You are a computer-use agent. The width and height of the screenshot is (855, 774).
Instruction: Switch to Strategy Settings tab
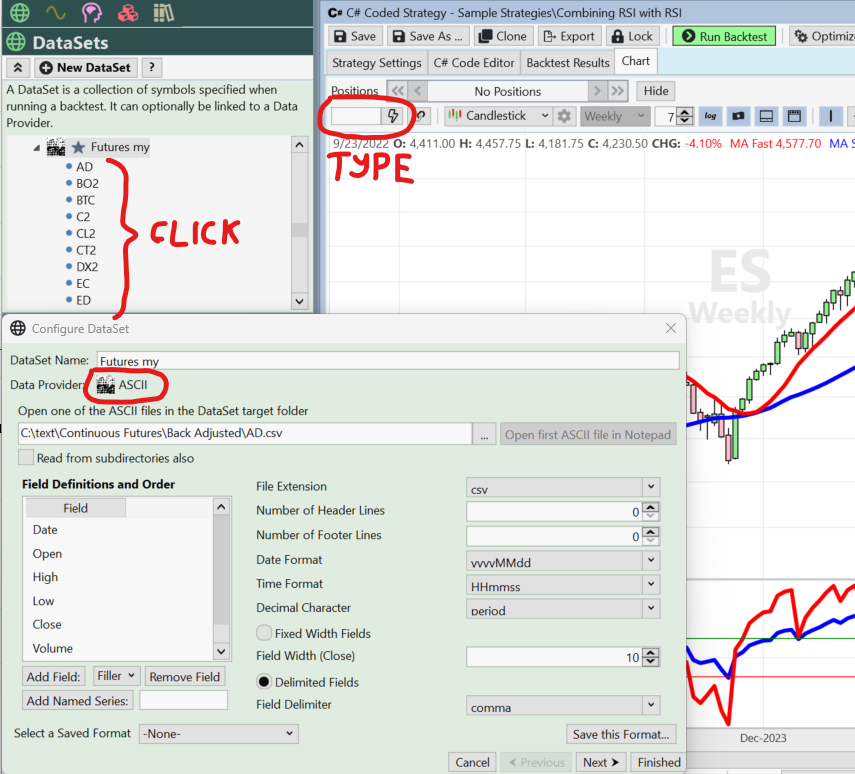377,63
